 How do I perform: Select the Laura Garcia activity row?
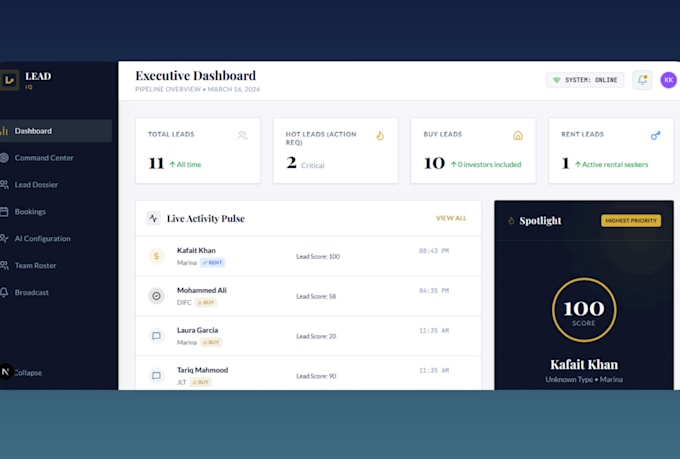pos(308,336)
